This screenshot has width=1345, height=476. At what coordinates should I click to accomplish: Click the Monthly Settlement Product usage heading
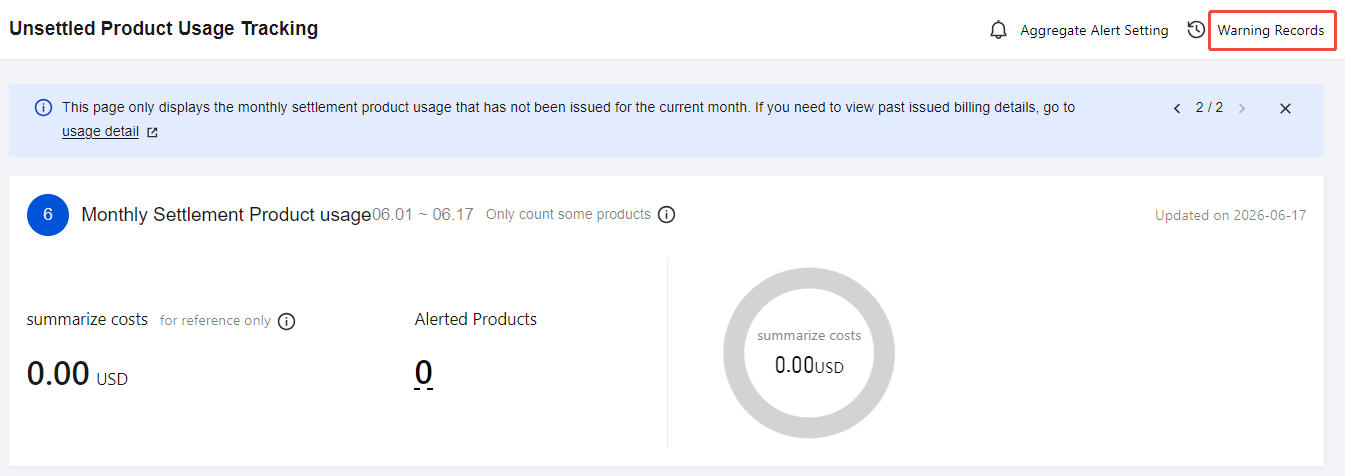226,214
